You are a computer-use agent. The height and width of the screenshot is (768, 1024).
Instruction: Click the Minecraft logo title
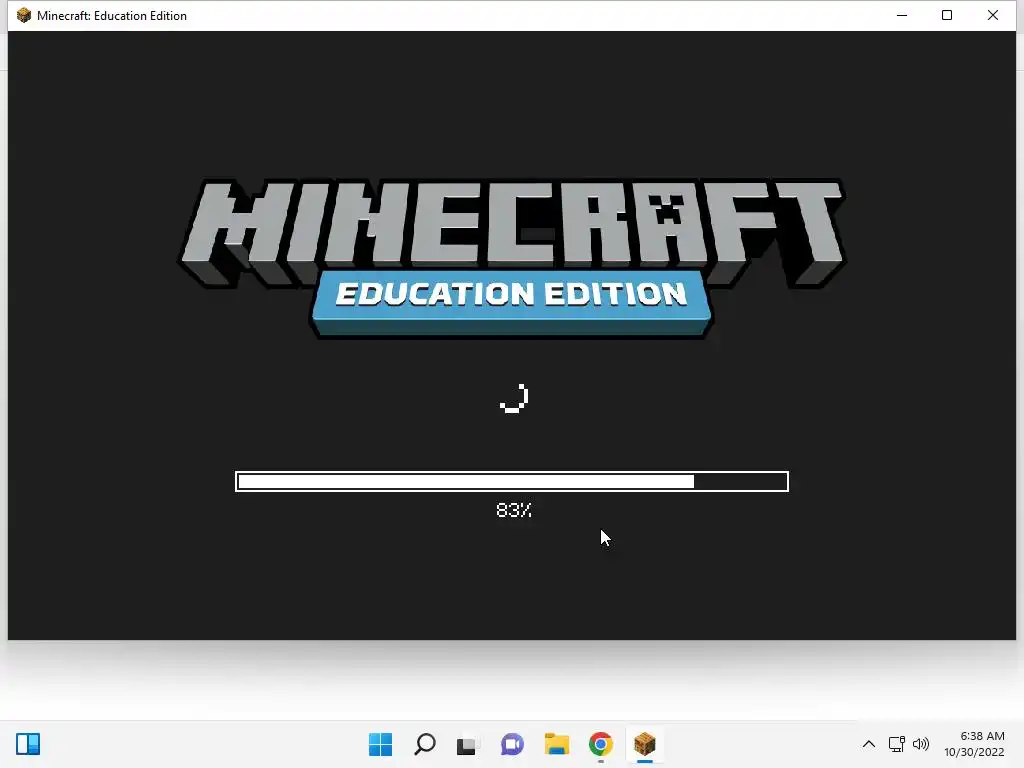click(512, 234)
